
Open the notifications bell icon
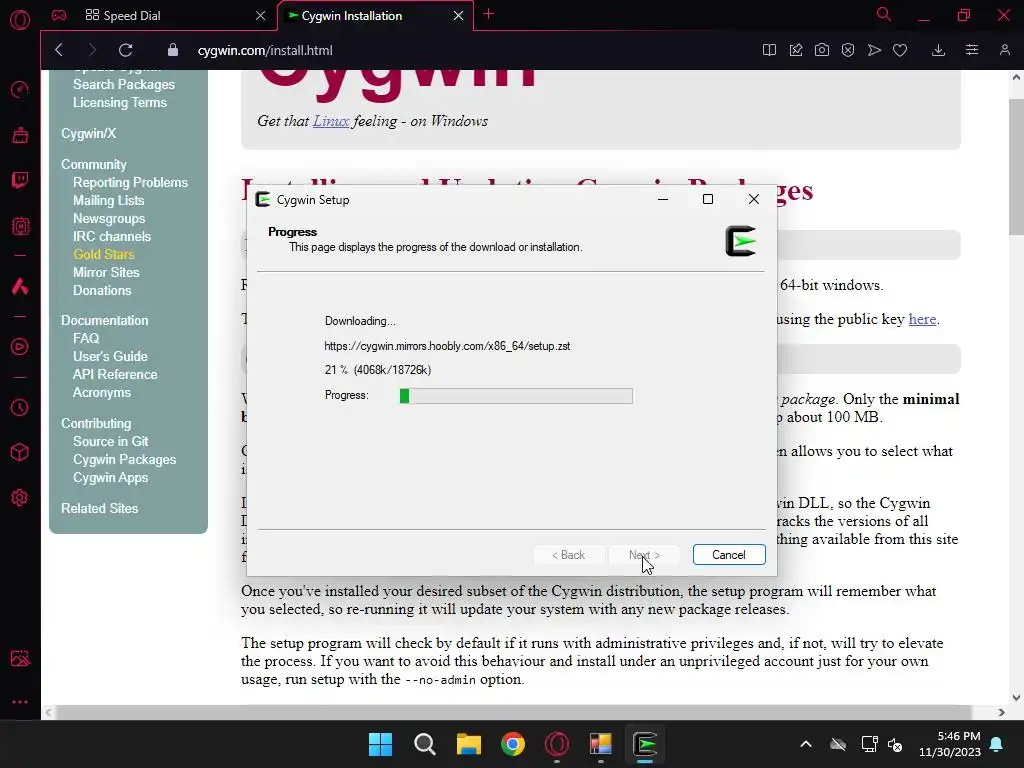[x=997, y=744]
